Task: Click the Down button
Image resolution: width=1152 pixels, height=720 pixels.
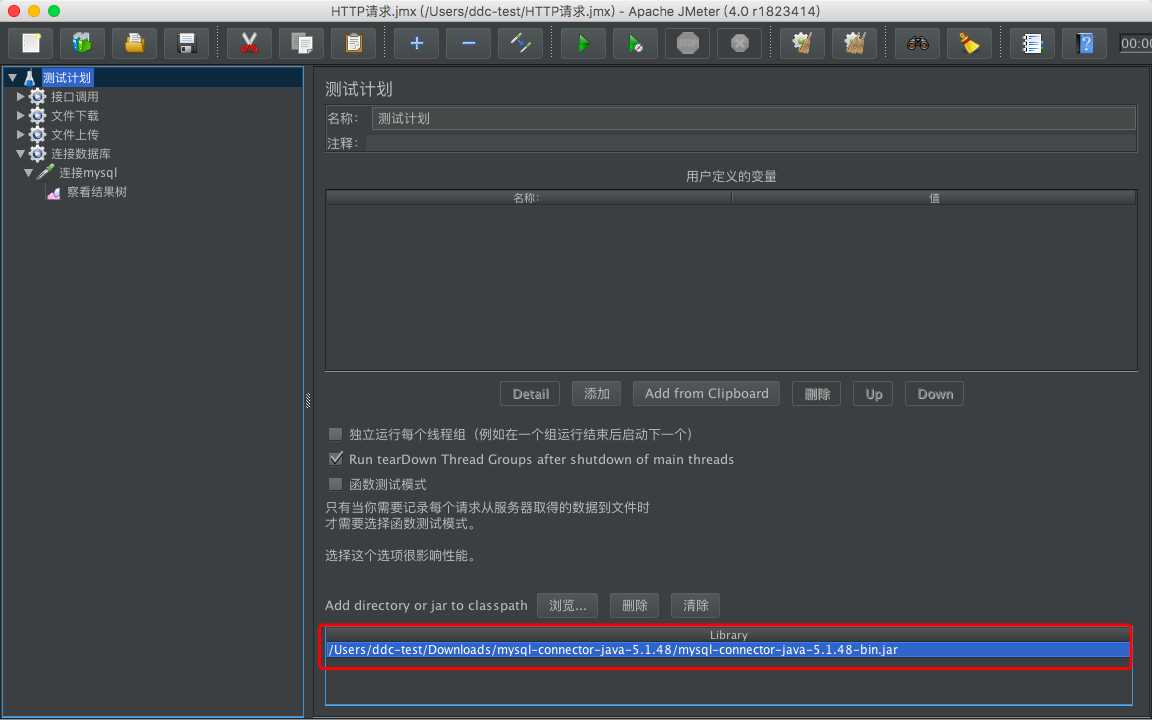Action: click(935, 394)
